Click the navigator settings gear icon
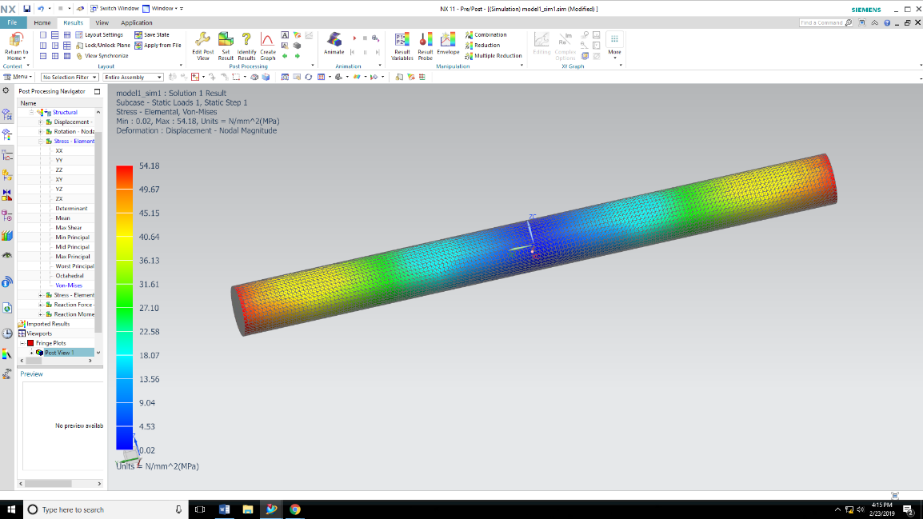Viewport: 923px width, 519px height. click(x=6, y=91)
